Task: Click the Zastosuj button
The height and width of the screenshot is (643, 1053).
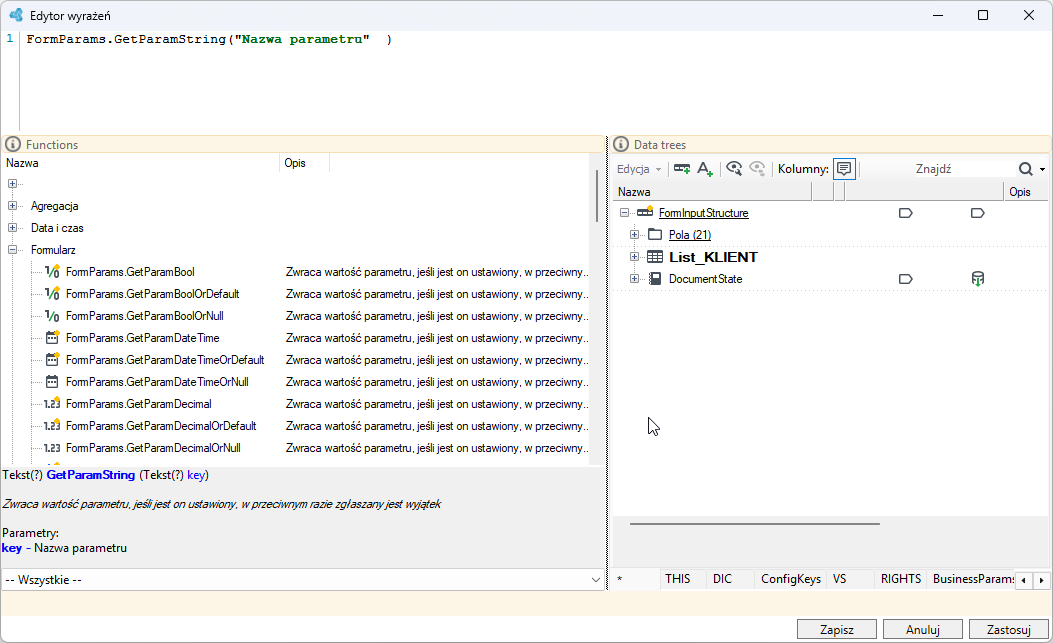Action: click(1009, 630)
